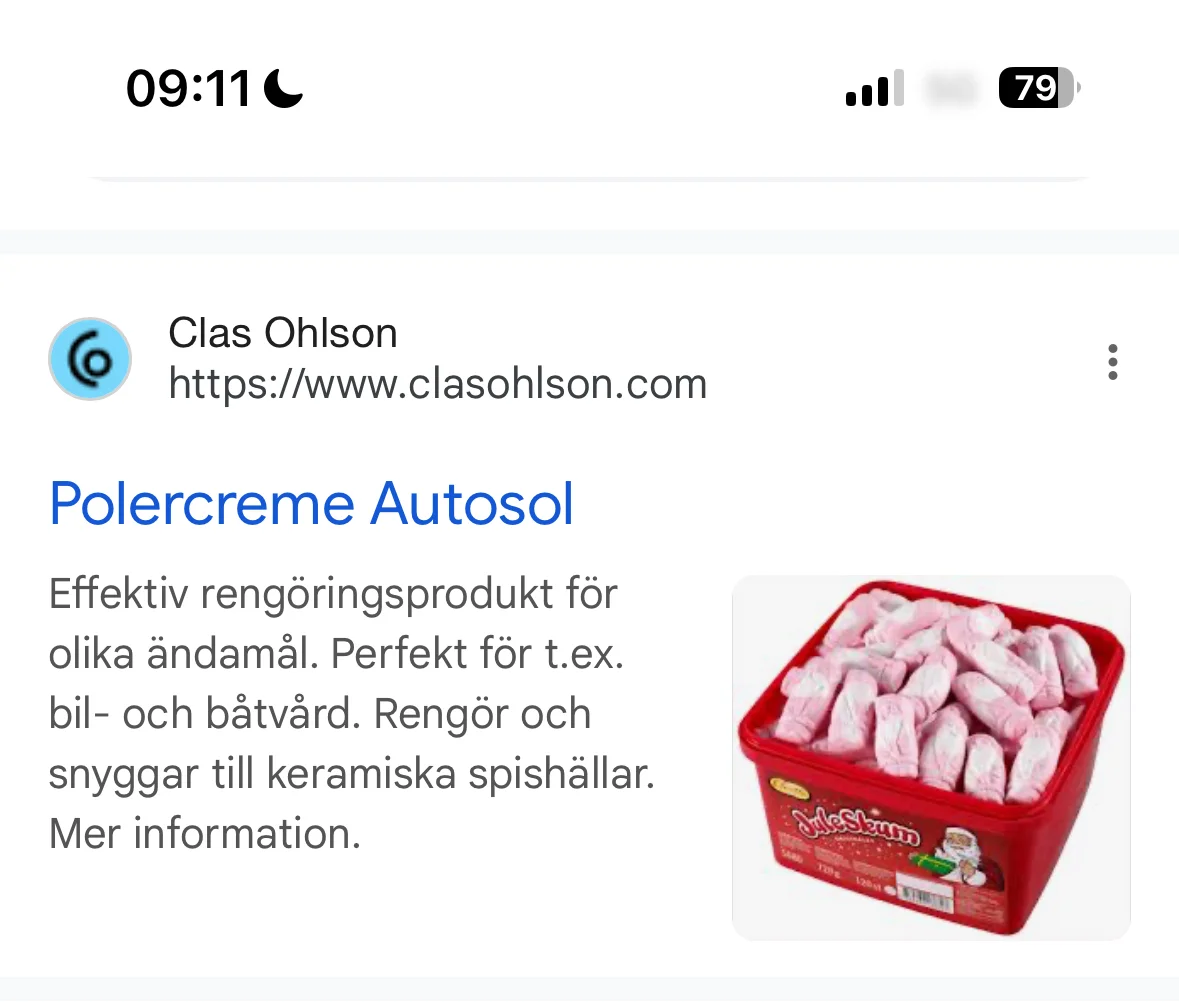Click the barcode label on candy box
Screen dimensions: 1179x1003
tap(926, 896)
